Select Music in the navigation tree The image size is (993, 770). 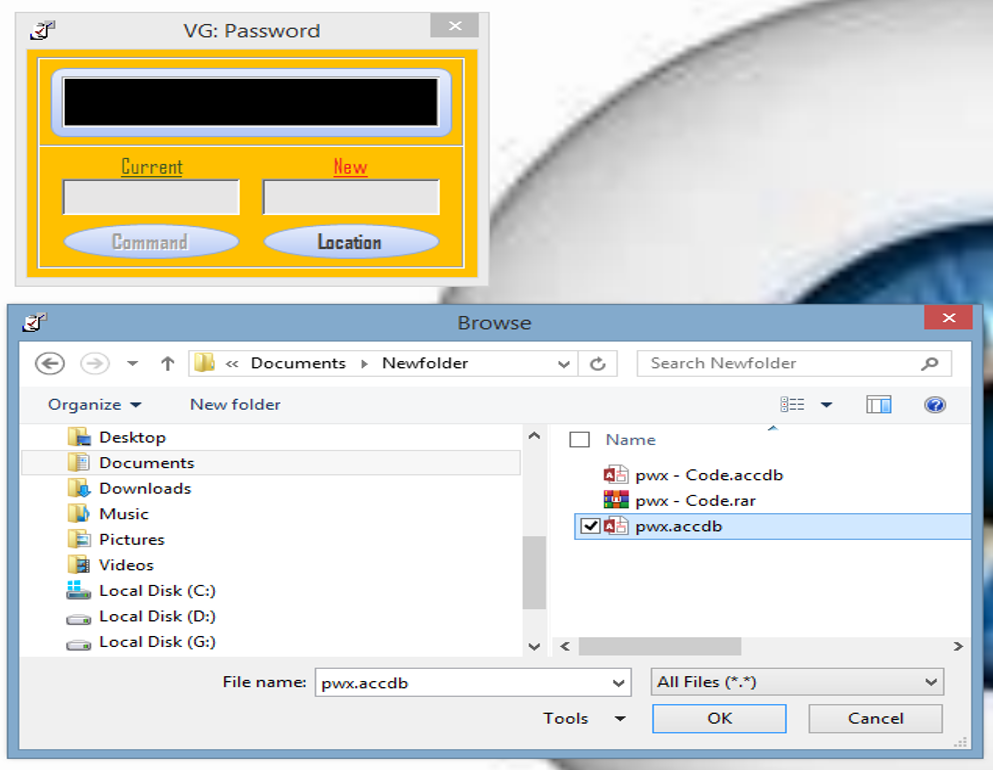pyautogui.click(x=123, y=514)
